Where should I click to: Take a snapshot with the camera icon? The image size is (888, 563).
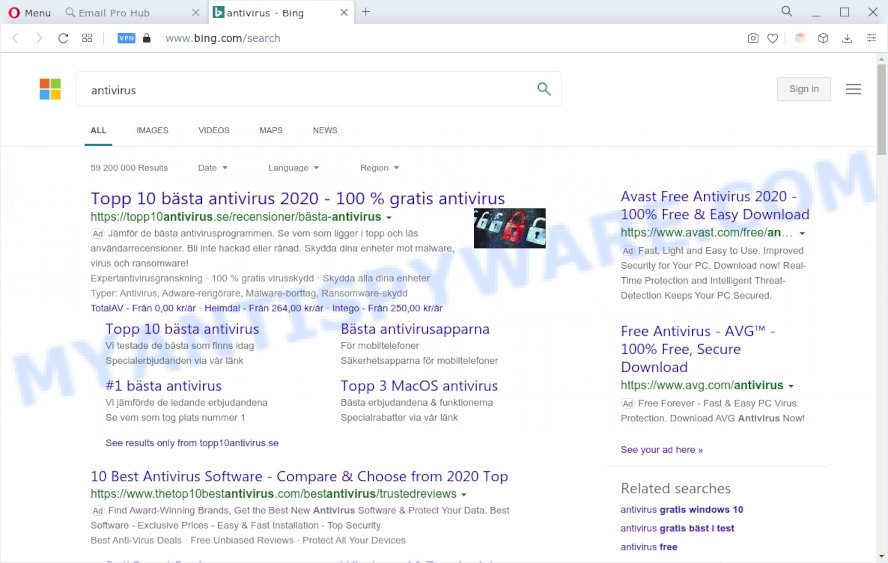coord(753,38)
